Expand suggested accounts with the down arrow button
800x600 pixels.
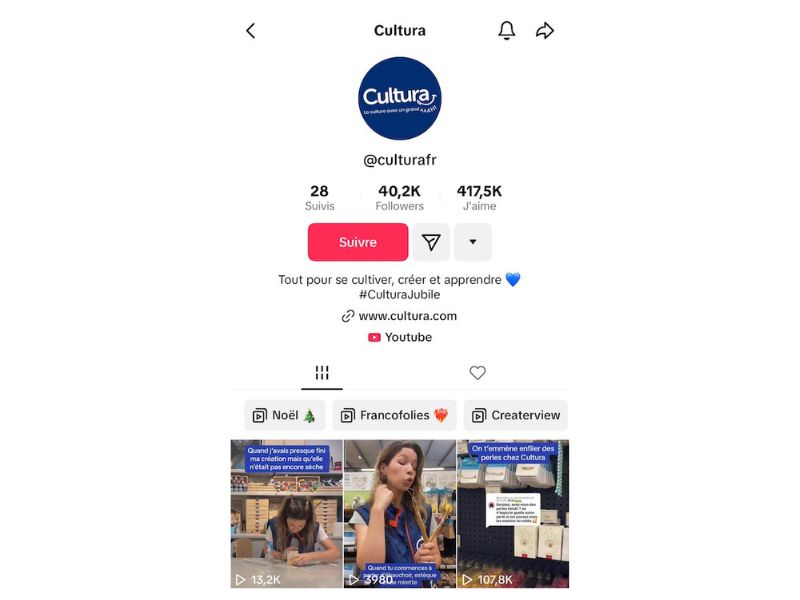click(473, 242)
